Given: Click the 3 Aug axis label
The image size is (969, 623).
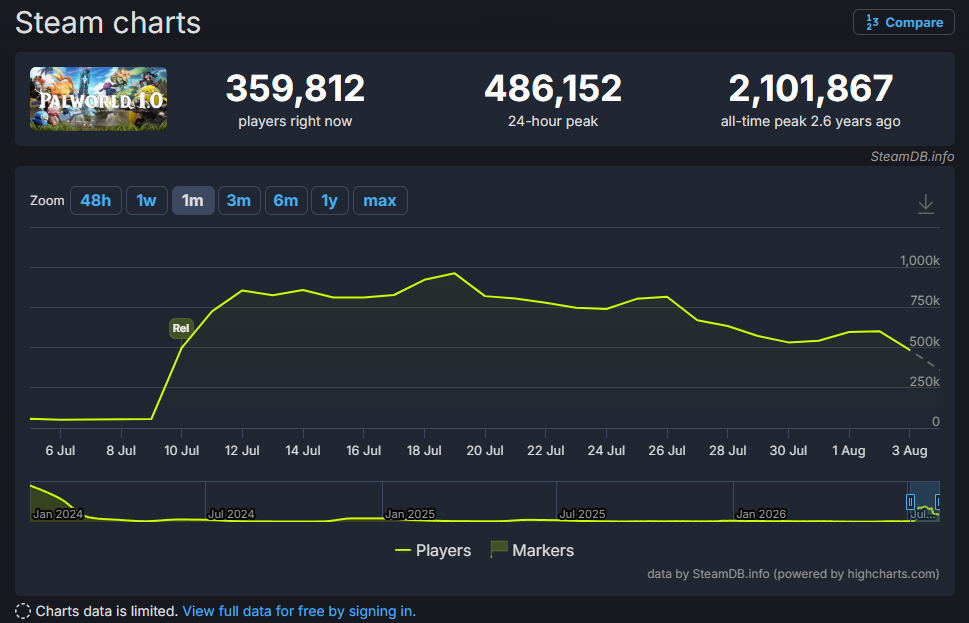Looking at the screenshot, I should [x=909, y=451].
